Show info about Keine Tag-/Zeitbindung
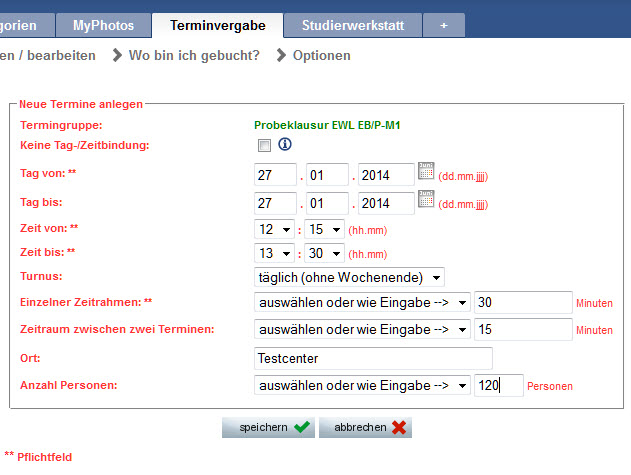Image resolution: width=631 pixels, height=475 pixels. click(x=285, y=144)
